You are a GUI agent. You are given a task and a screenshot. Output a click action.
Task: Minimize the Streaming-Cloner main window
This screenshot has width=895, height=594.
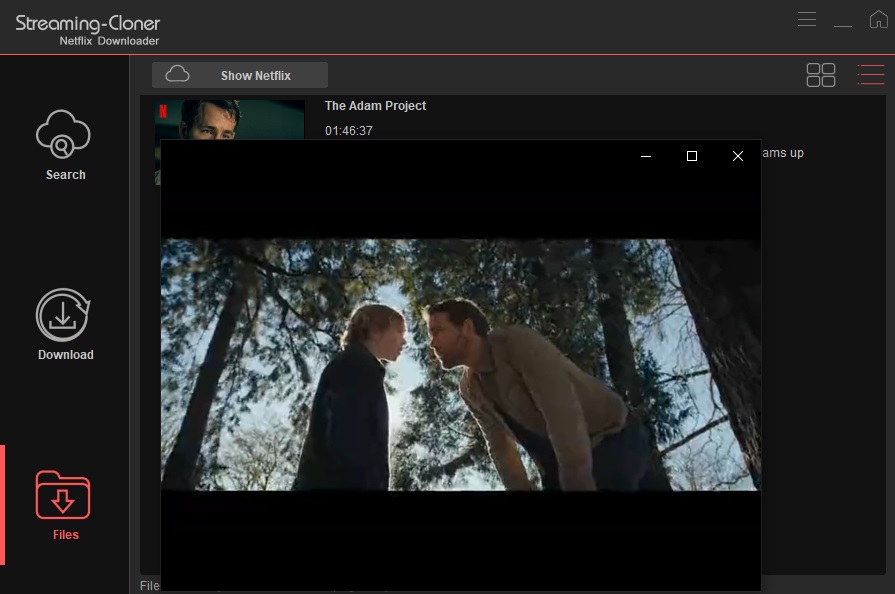coord(842,26)
